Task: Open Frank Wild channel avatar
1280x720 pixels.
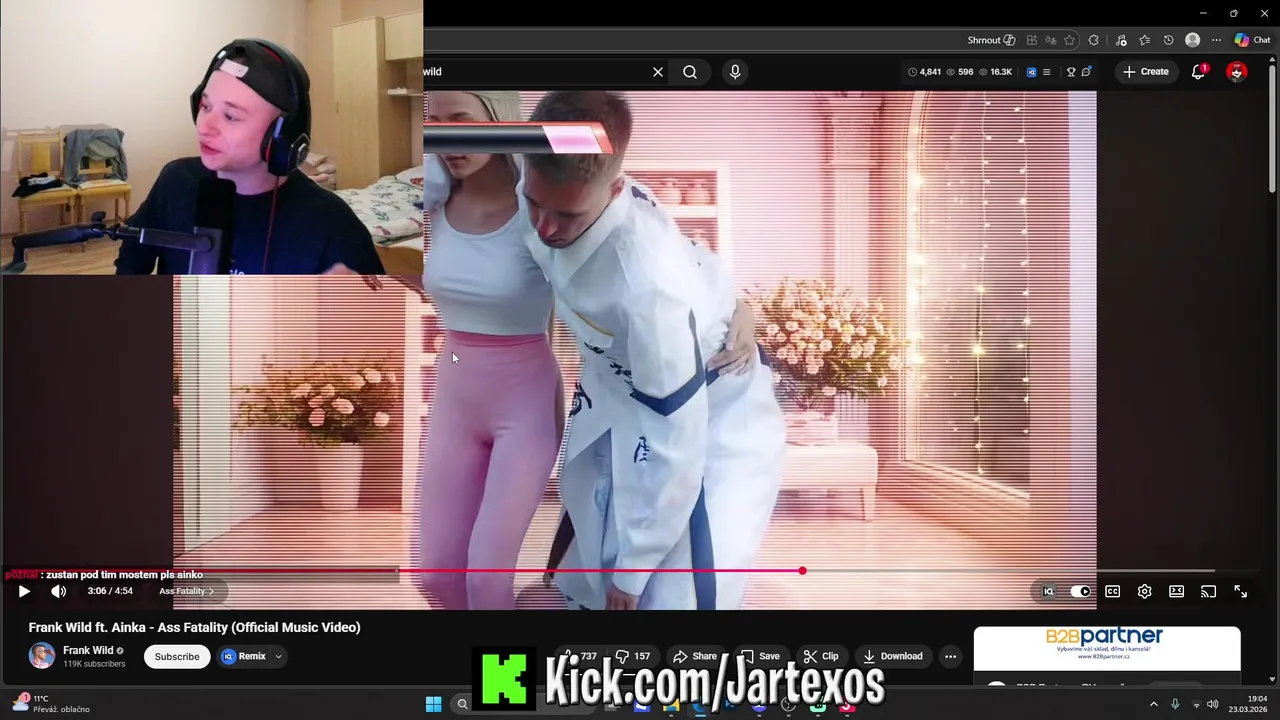Action: [x=42, y=656]
